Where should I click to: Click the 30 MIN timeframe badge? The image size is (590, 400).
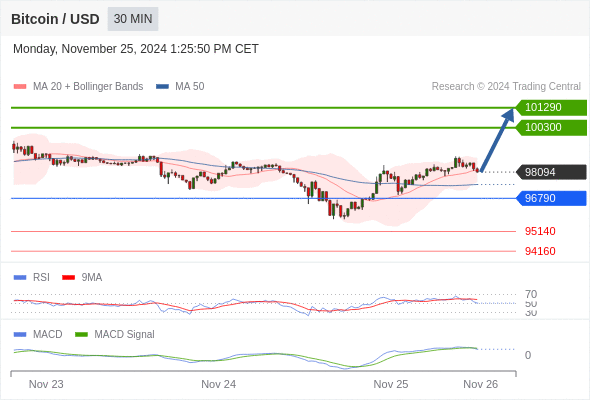pyautogui.click(x=133, y=19)
